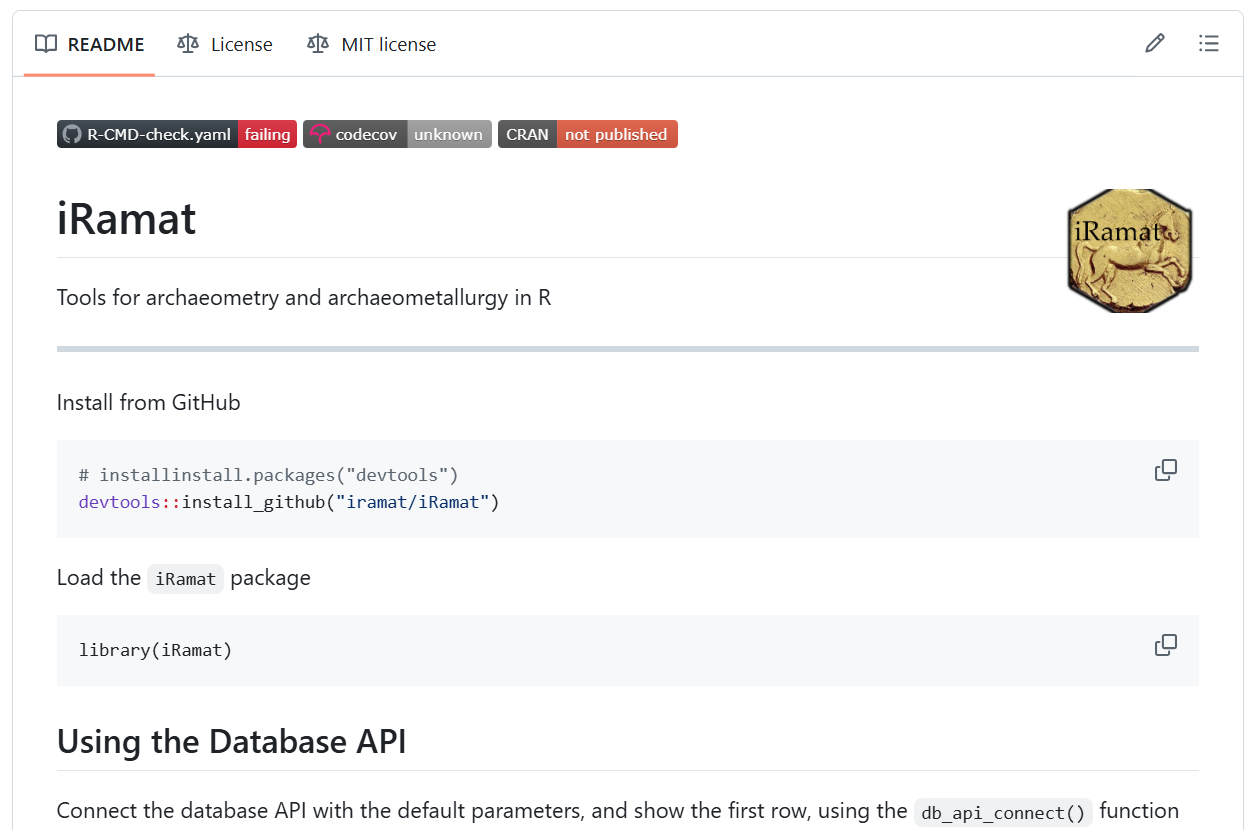This screenshot has width=1250, height=830.
Task: Click the inline db_api_connect() code
Action: coord(1003,812)
